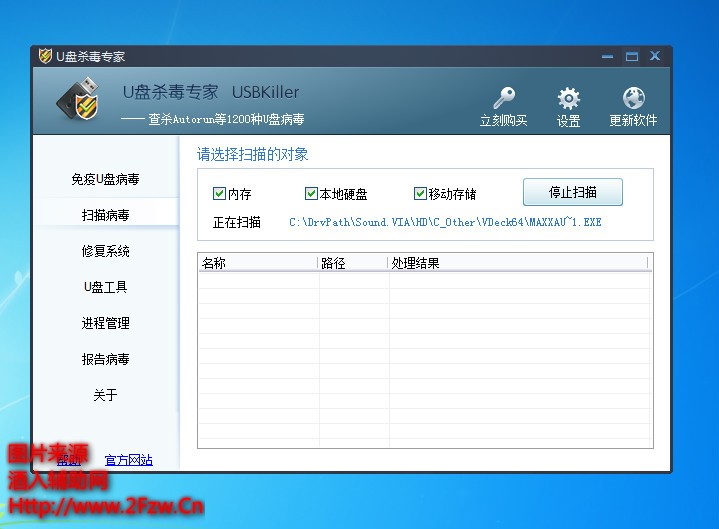Image resolution: width=719 pixels, height=529 pixels.
Task: Click the 官方网站 link
Action: point(129,460)
